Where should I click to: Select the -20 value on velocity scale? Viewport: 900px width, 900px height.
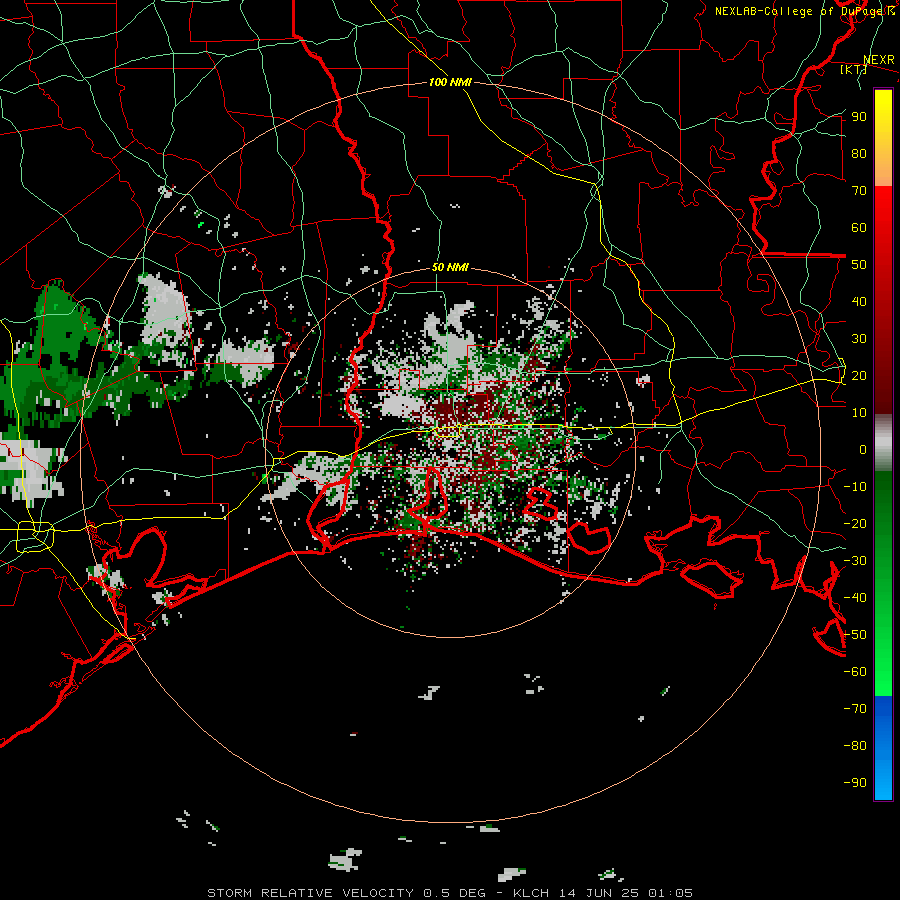[855, 523]
